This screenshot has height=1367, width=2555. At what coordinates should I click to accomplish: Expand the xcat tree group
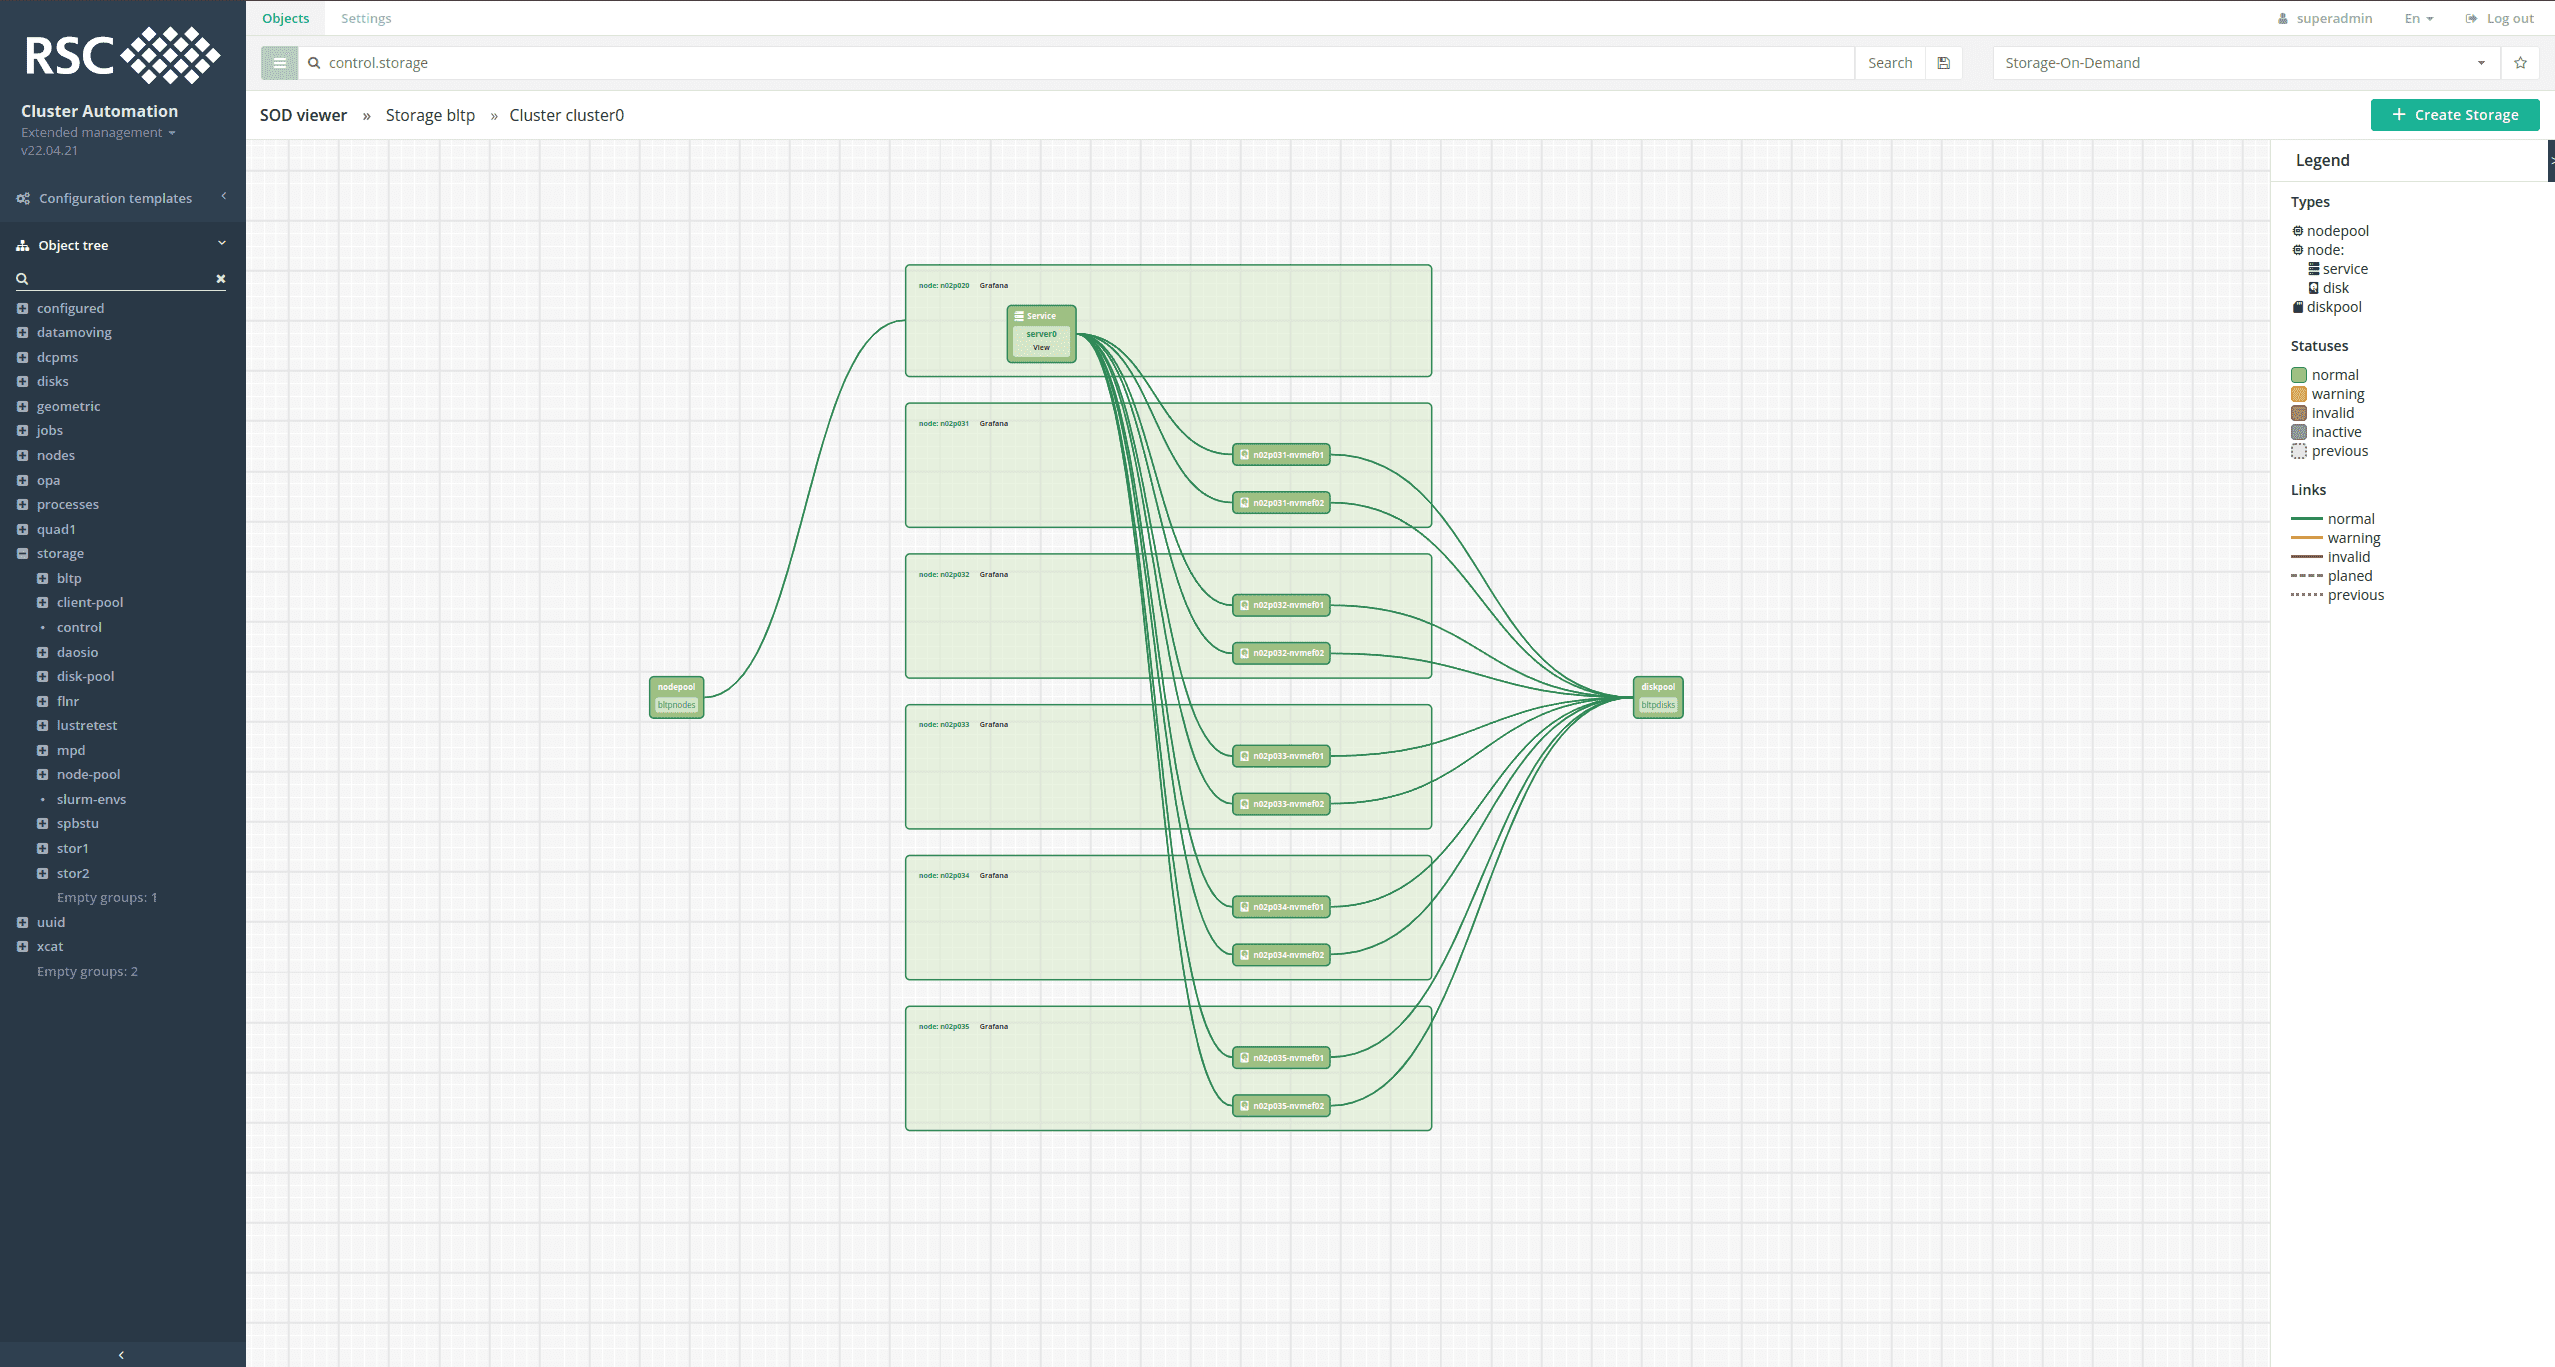click(22, 946)
